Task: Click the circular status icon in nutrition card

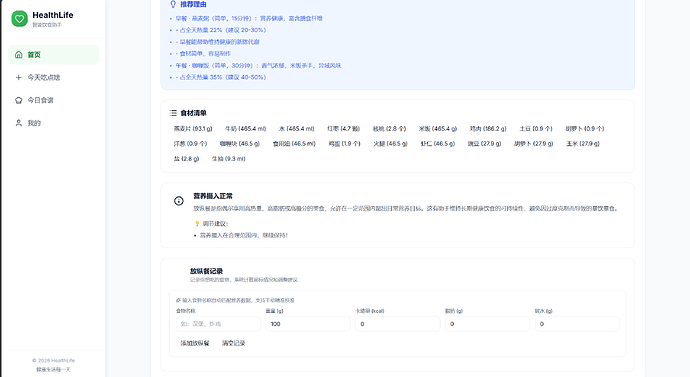Action: tap(179, 201)
